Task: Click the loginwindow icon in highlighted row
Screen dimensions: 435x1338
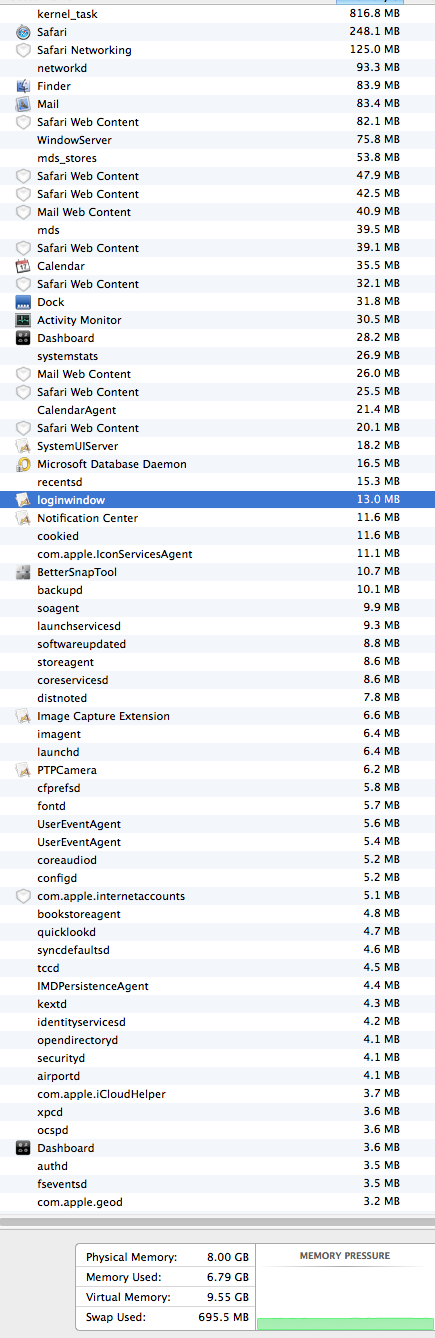Action: click(24, 500)
